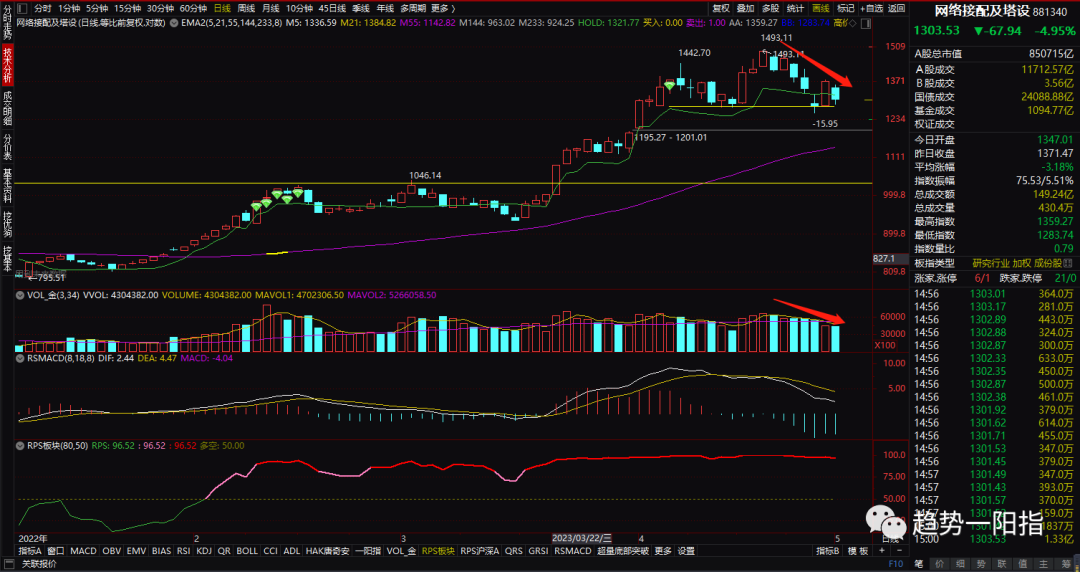Switch to 季线 quarterly chart
This screenshot has height=572, width=1080.
pyautogui.click(x=361, y=8)
